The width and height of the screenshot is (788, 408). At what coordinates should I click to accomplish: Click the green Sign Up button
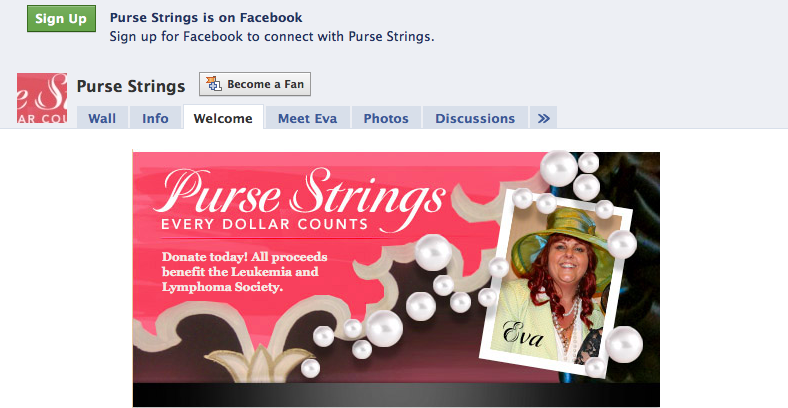point(61,19)
